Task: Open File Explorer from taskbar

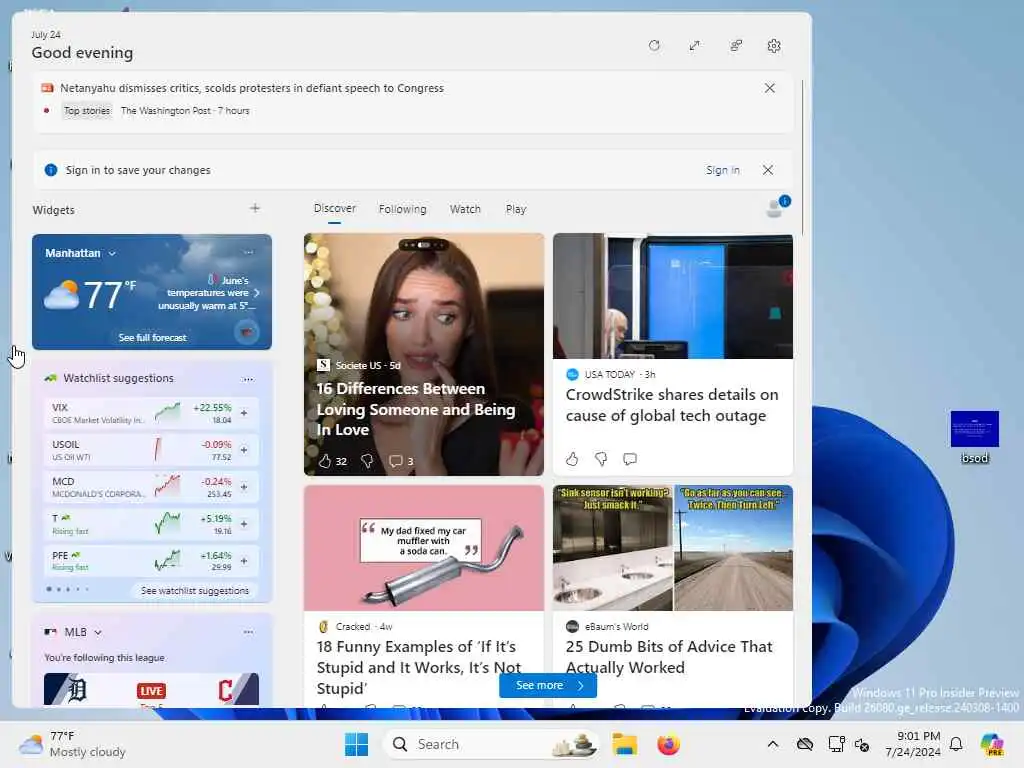Action: [624, 744]
